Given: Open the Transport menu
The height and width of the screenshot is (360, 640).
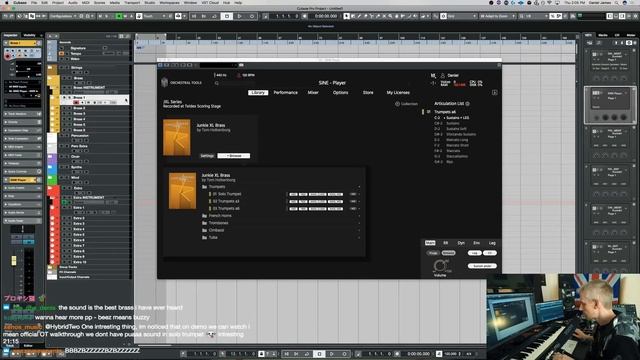Looking at the screenshot, I should tap(132, 2).
